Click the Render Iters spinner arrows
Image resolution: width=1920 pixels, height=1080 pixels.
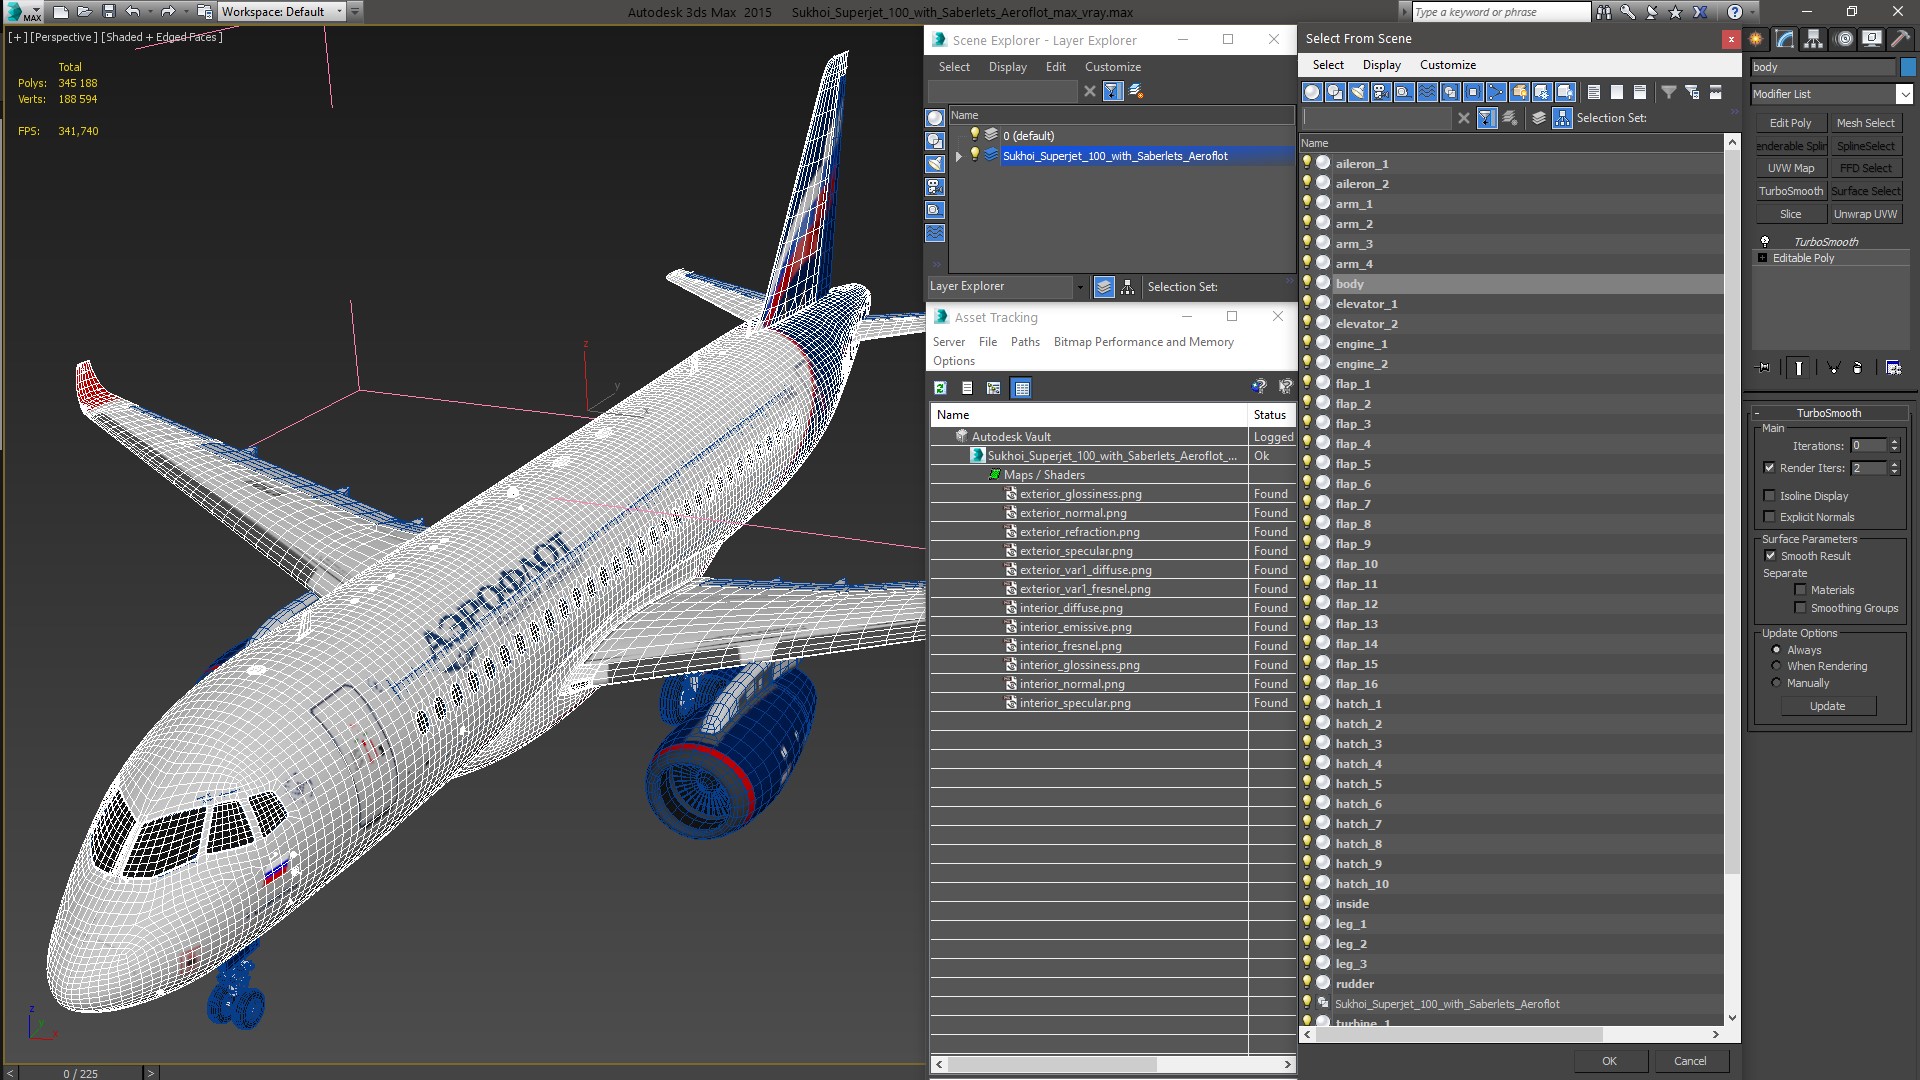tap(1894, 468)
